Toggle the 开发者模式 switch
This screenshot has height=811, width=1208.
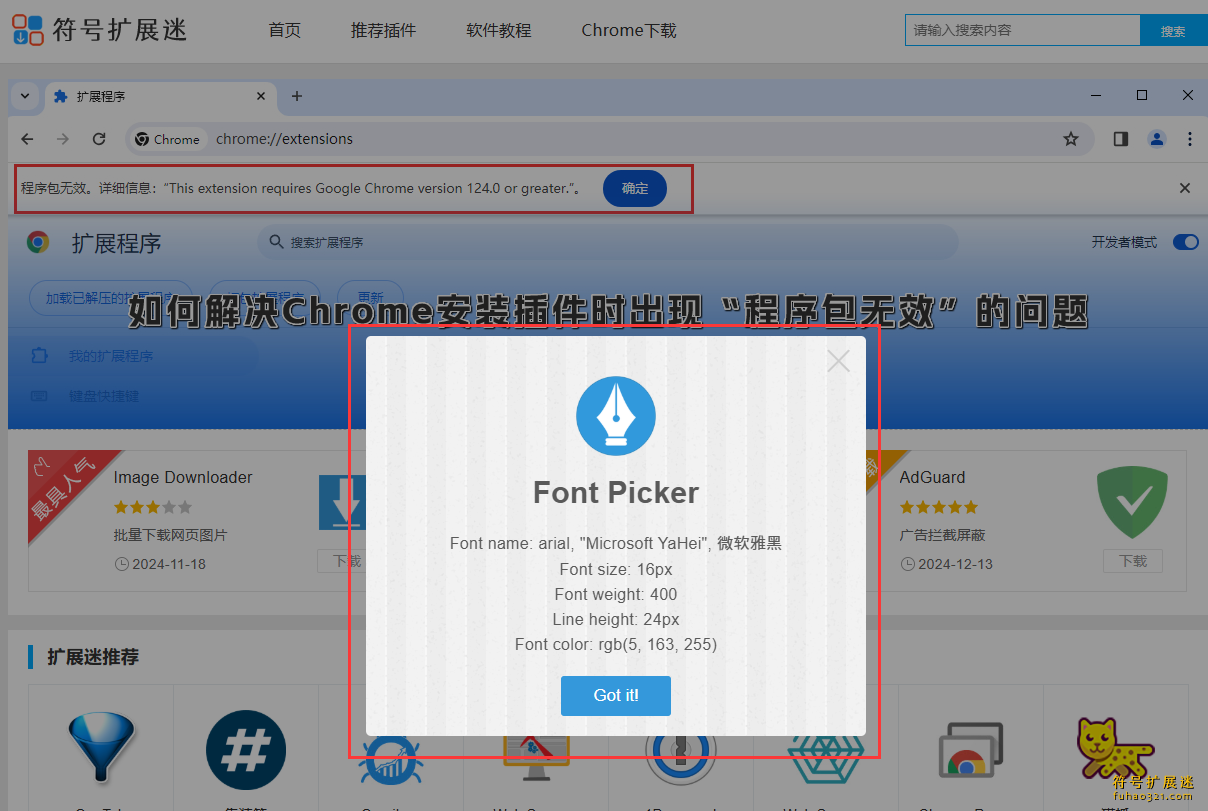[x=1185, y=242]
